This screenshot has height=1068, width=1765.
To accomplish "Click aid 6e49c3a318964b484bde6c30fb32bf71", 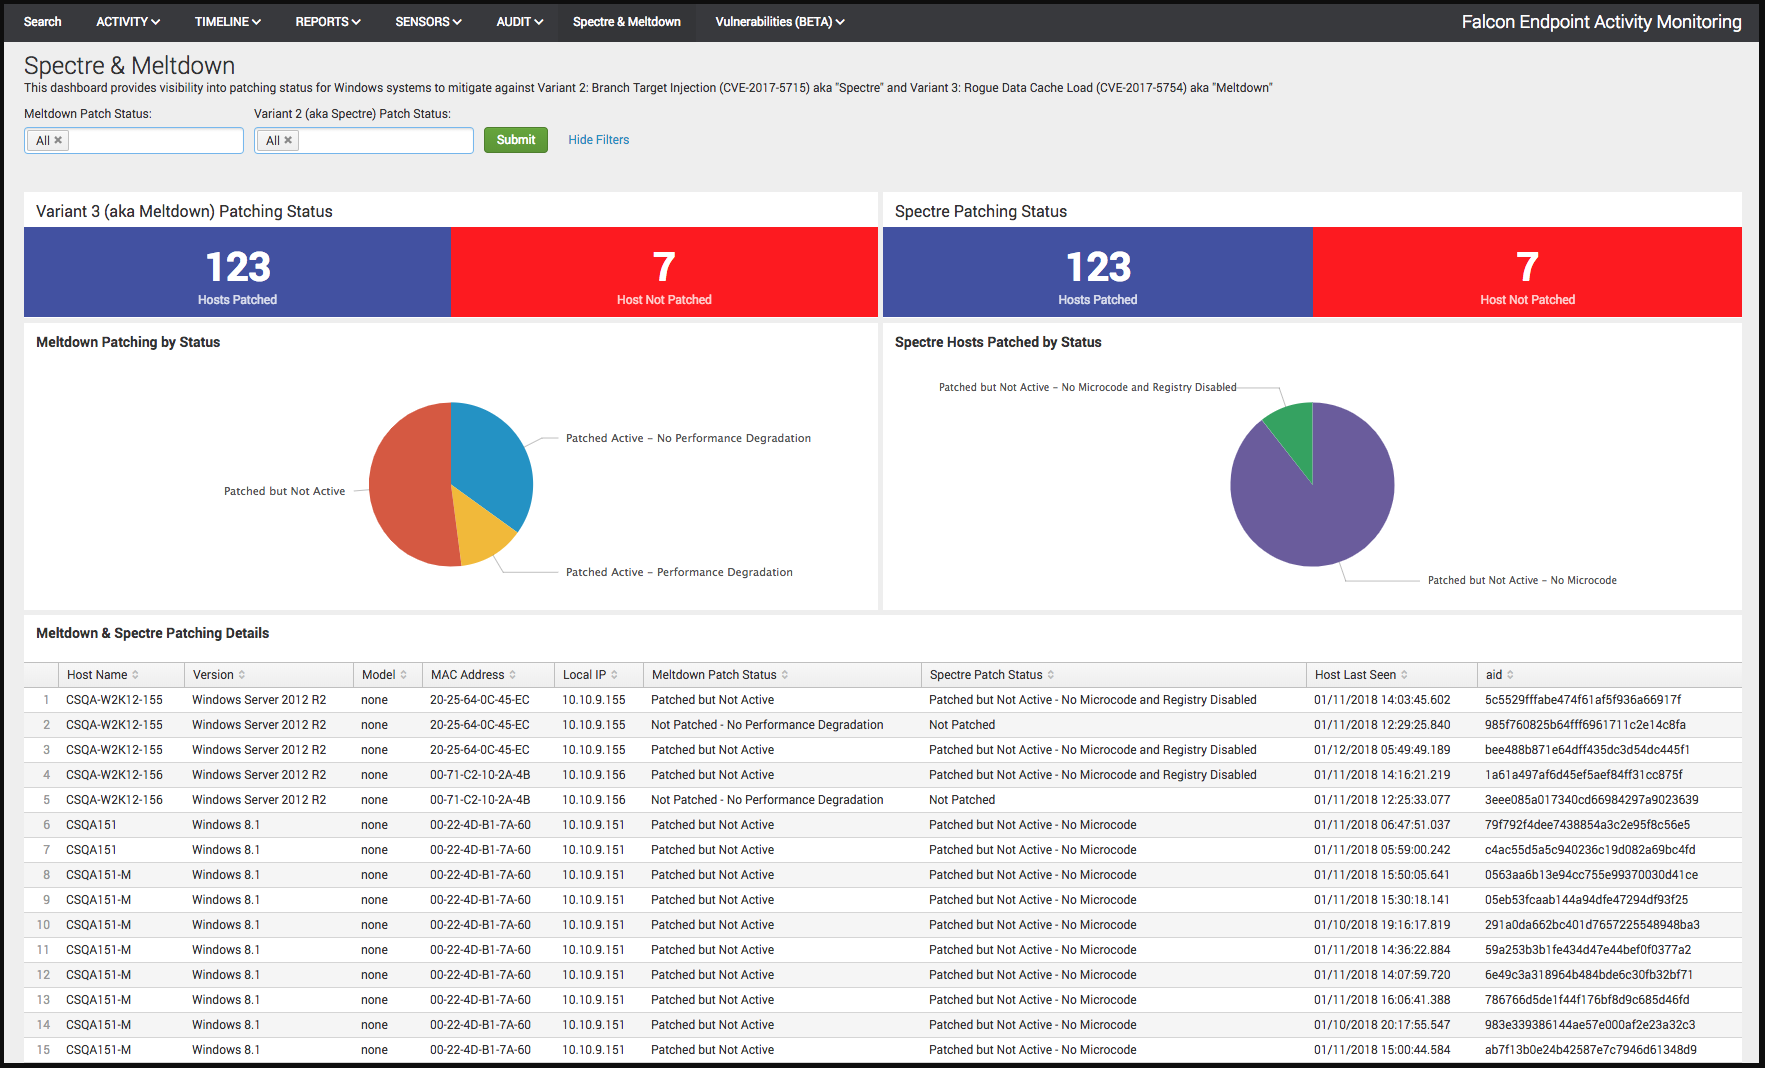I will tap(1589, 975).
